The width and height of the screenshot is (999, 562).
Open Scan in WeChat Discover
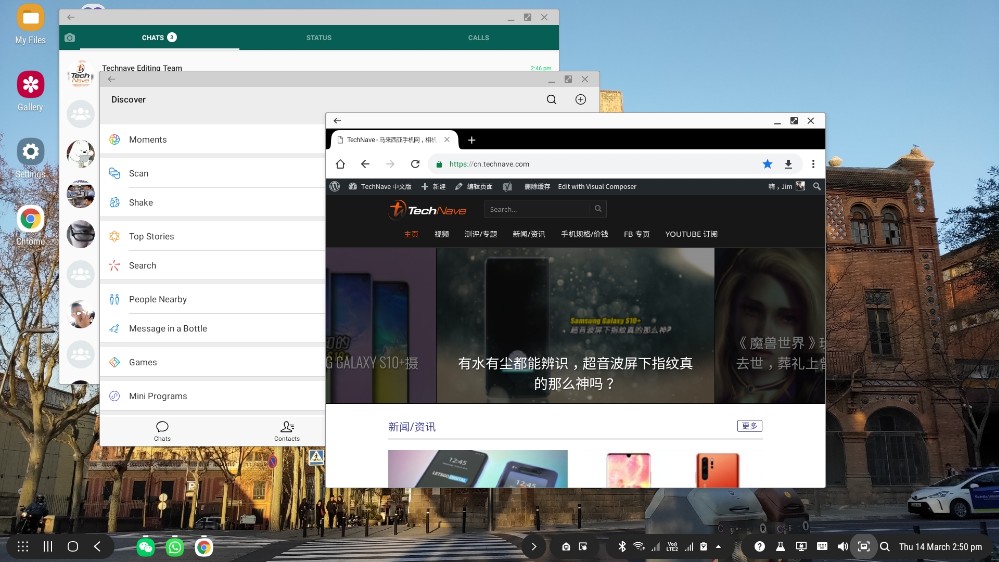(213, 173)
